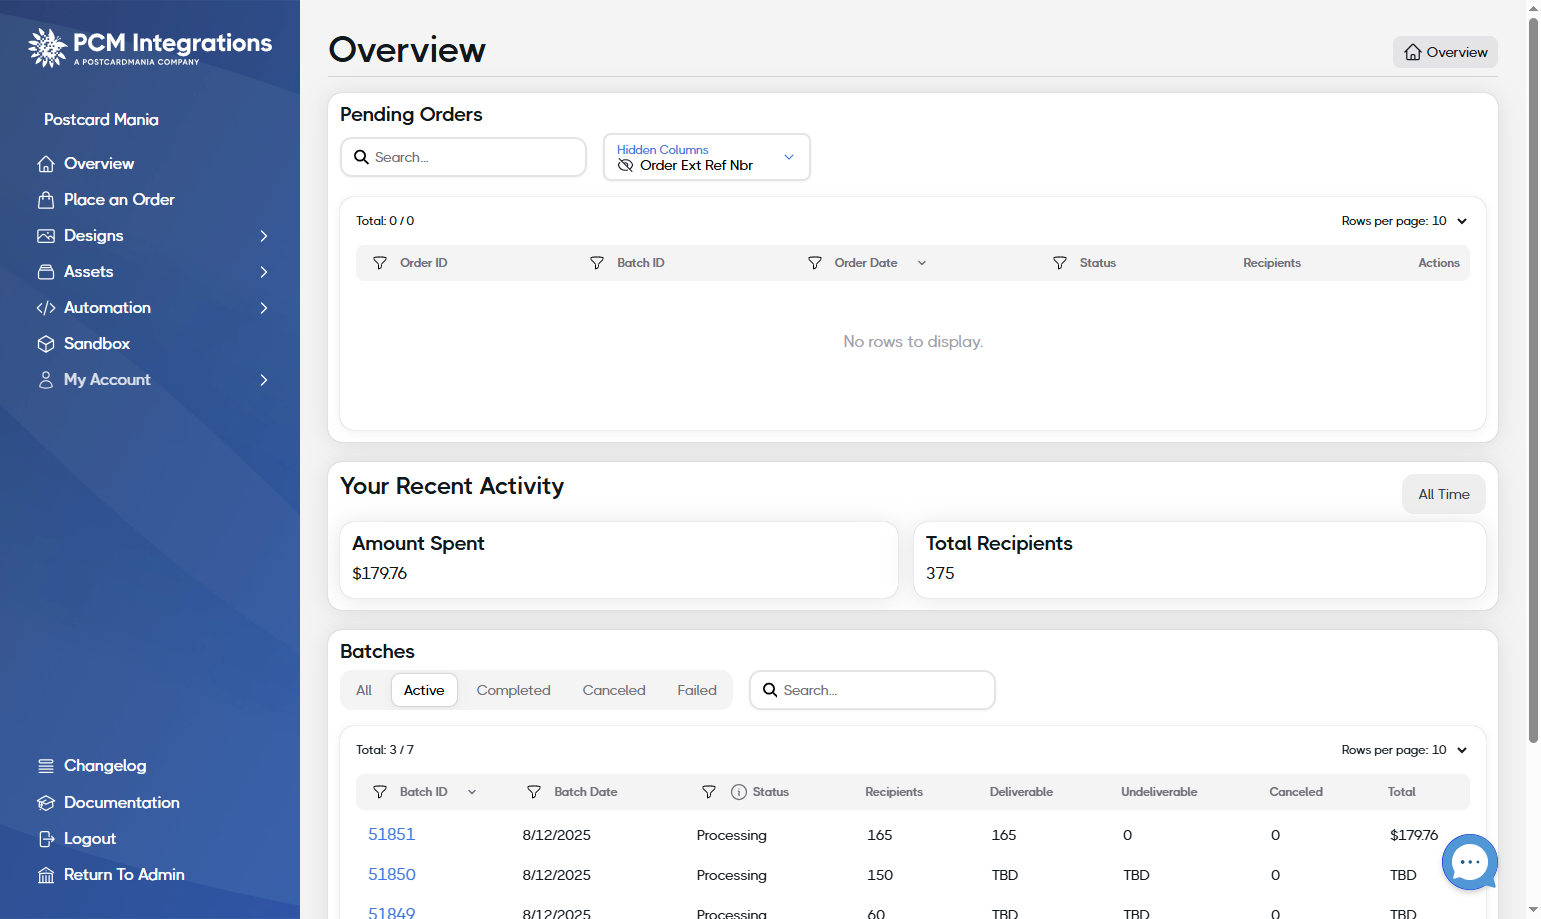The image size is (1541, 919).
Task: Click the Designs image icon
Action: point(46,236)
